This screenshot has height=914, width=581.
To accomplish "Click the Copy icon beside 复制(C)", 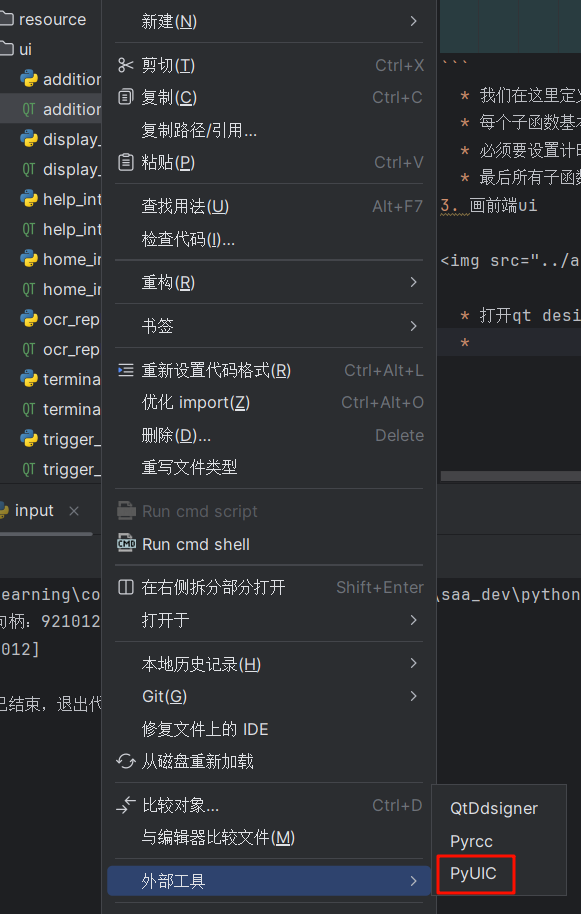I will (x=125, y=97).
